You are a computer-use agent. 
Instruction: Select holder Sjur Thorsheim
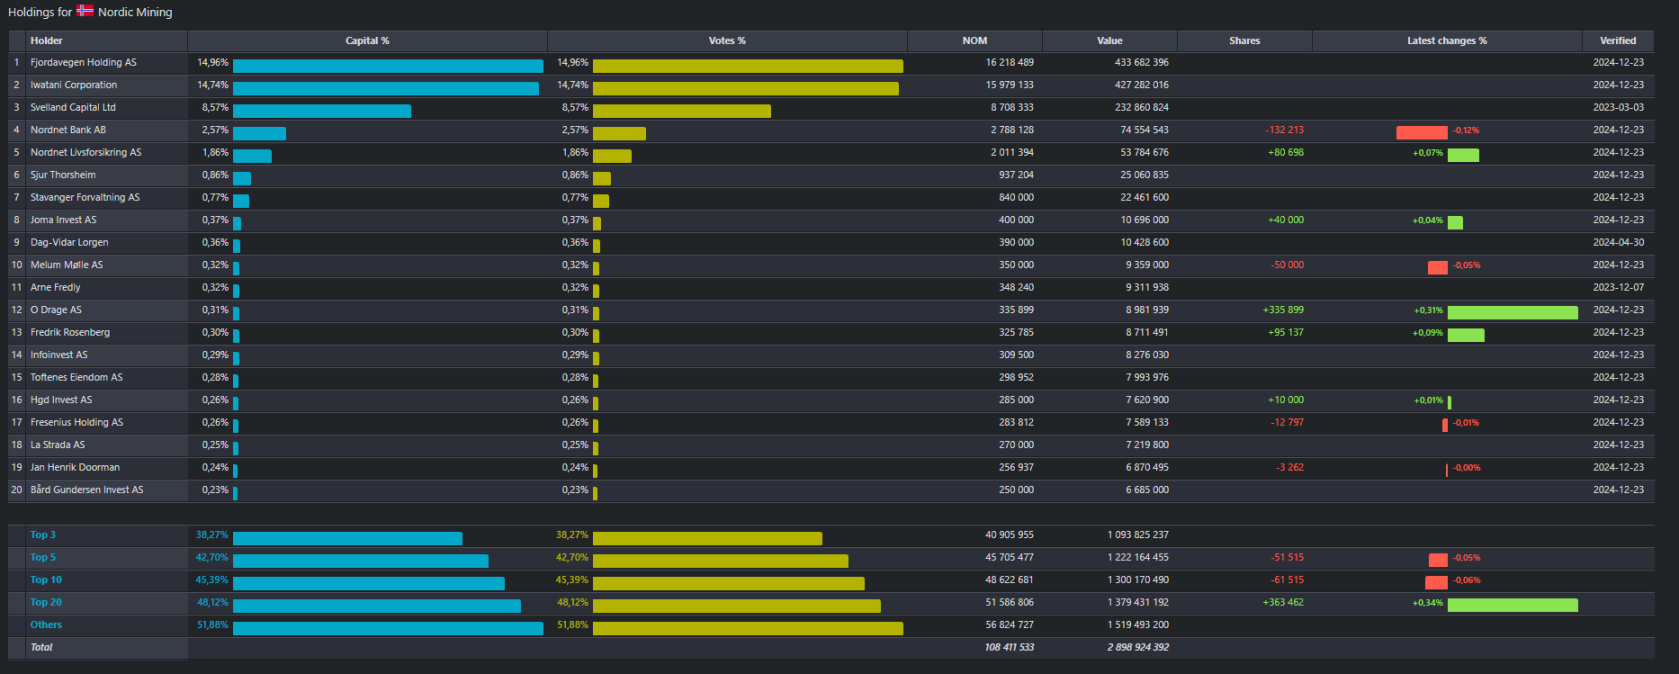(x=63, y=175)
